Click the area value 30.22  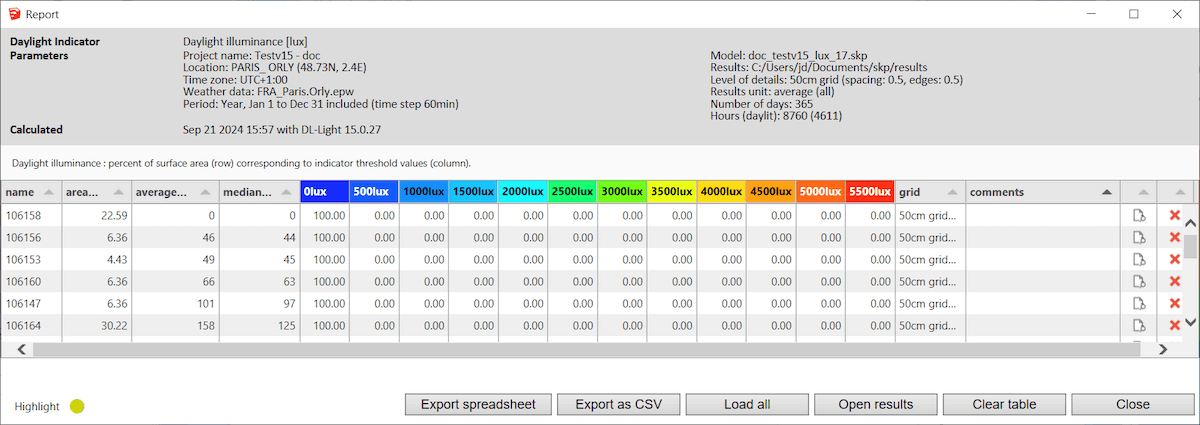point(113,325)
